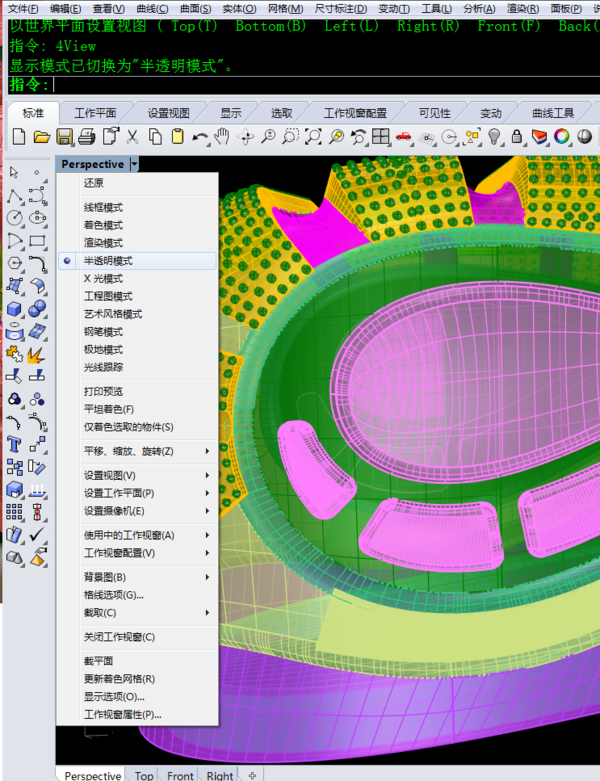Click the Undo arrow icon
600x781 pixels.
click(x=200, y=136)
